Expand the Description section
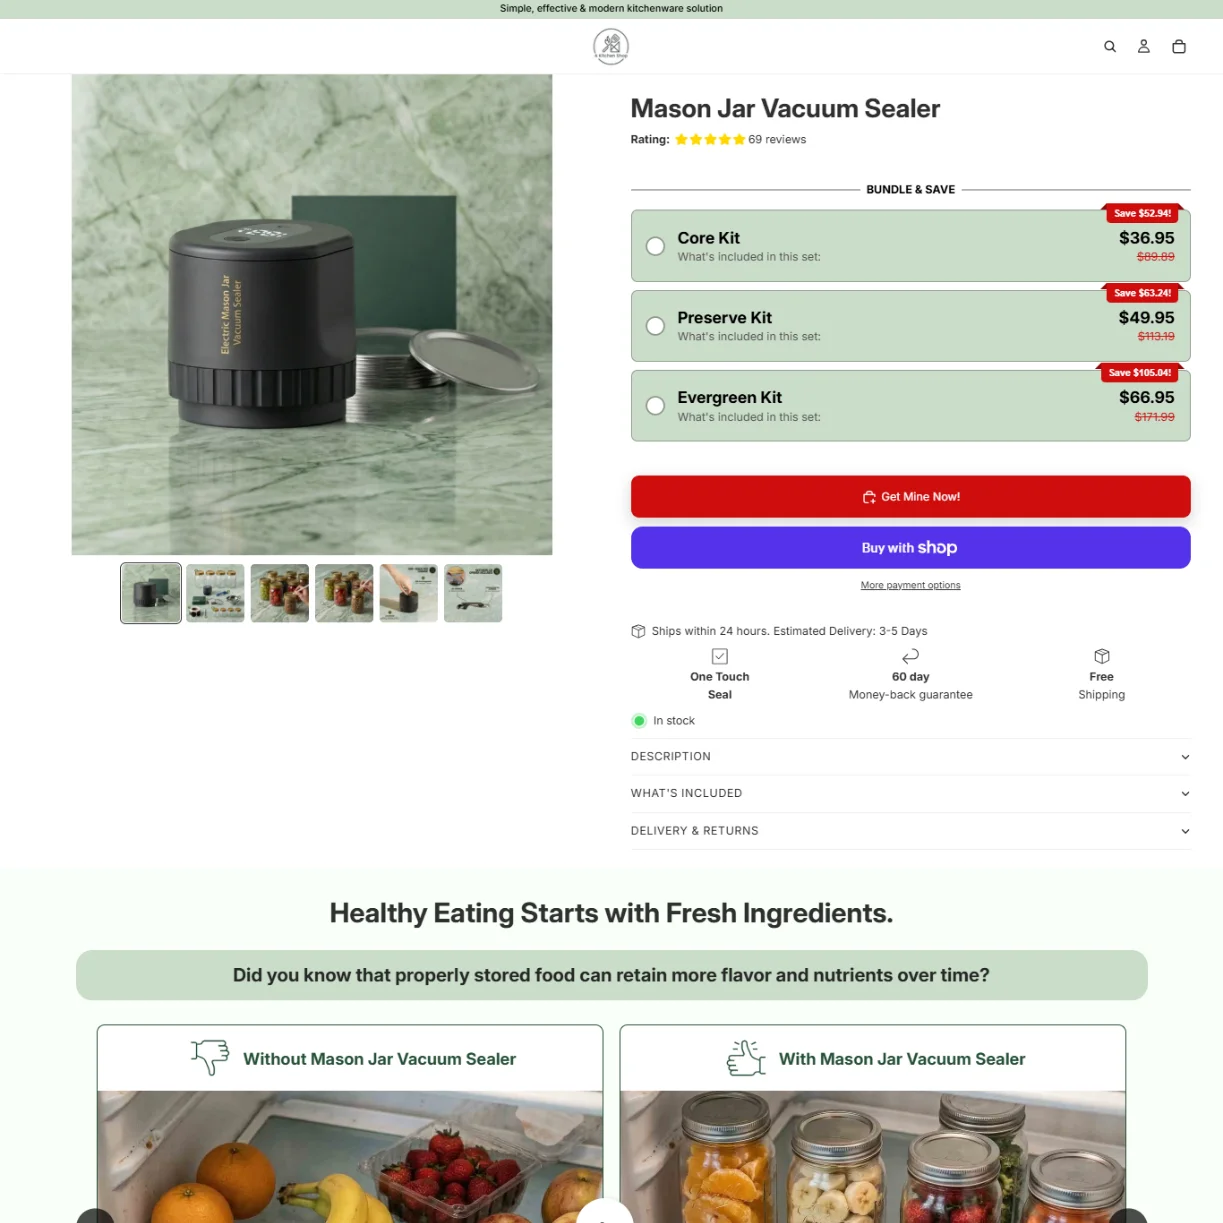 (910, 757)
